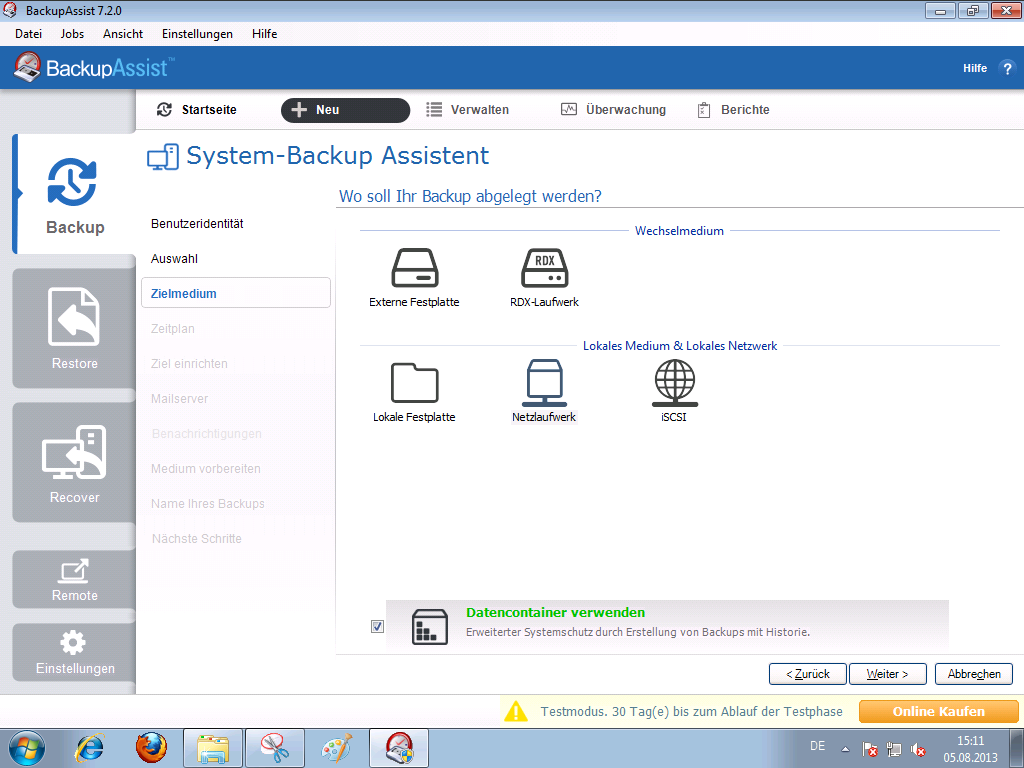Click the Online Kaufen button

[x=938, y=712]
